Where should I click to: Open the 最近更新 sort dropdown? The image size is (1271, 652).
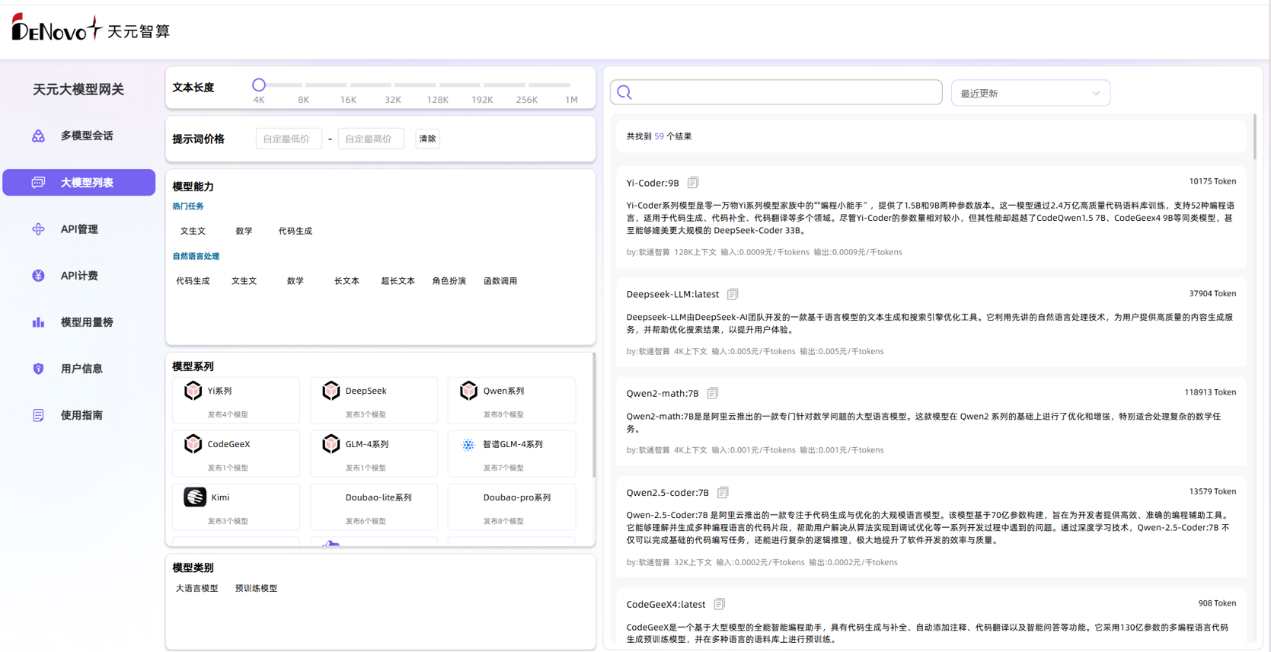1030,91
